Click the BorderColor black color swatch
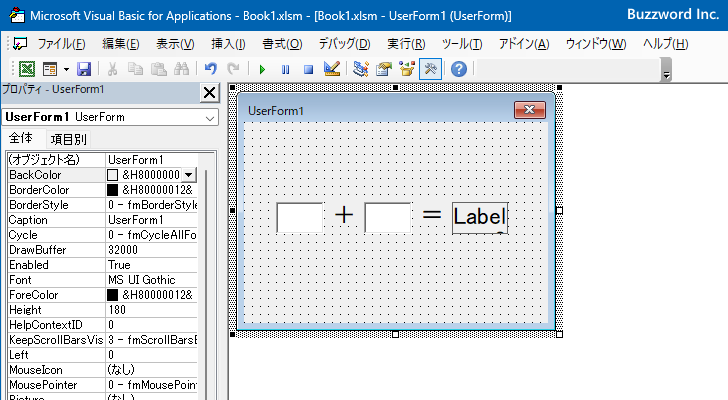 (112, 190)
